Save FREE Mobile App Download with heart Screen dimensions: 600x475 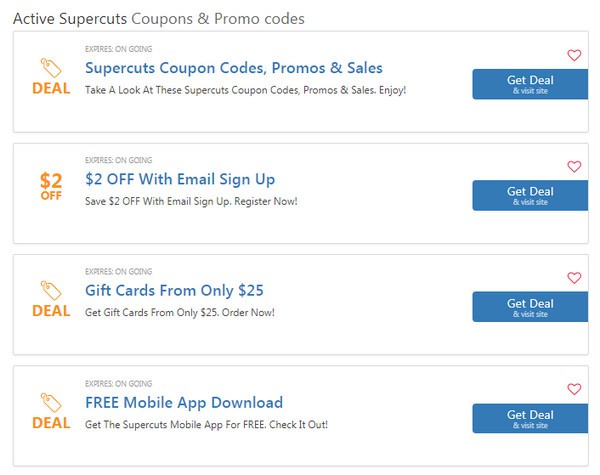tap(574, 389)
